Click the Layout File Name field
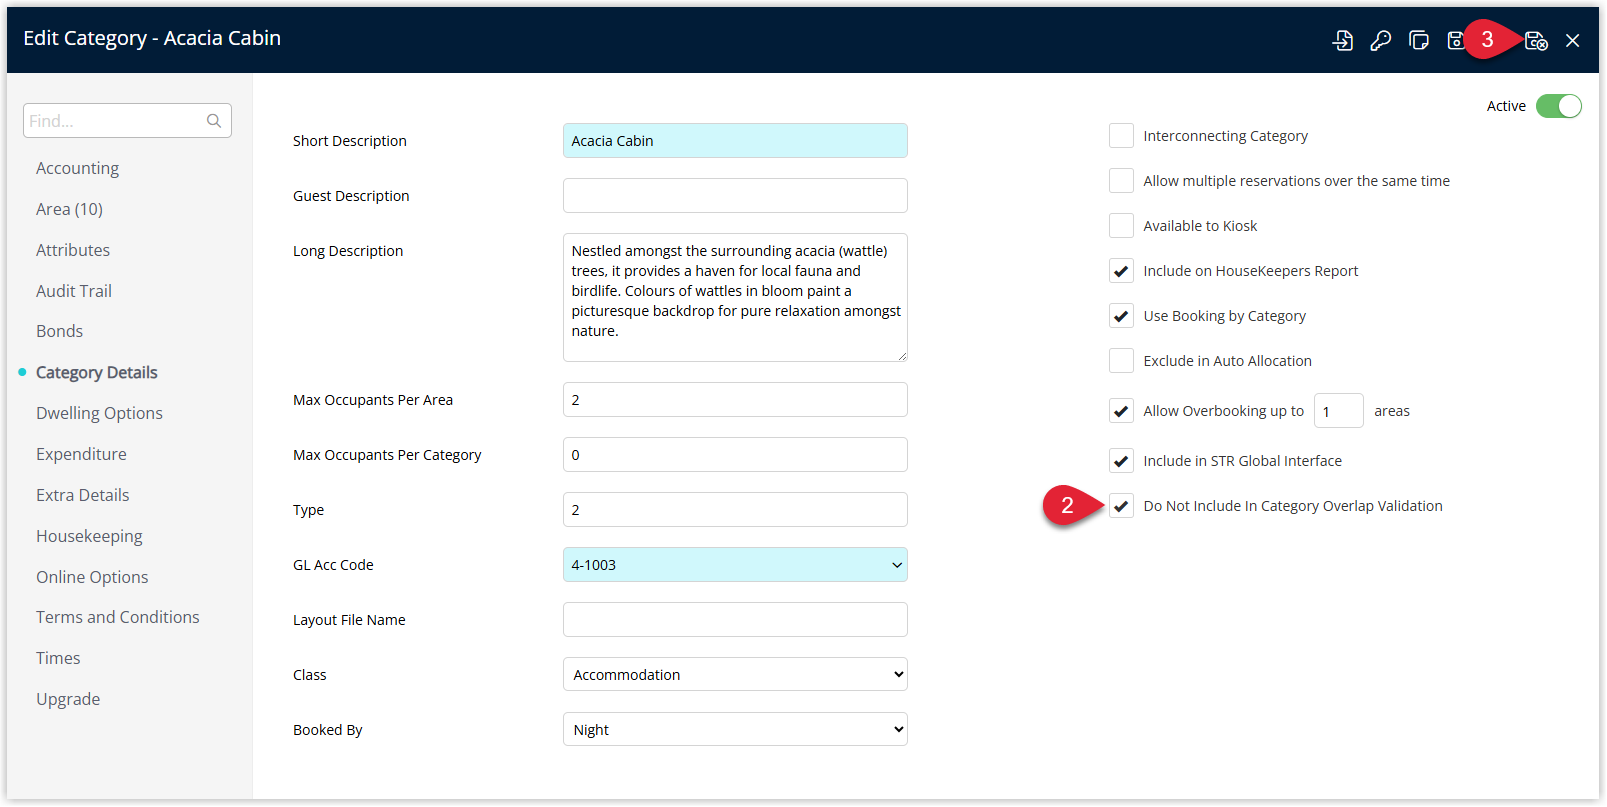The image size is (1607, 807). (735, 620)
